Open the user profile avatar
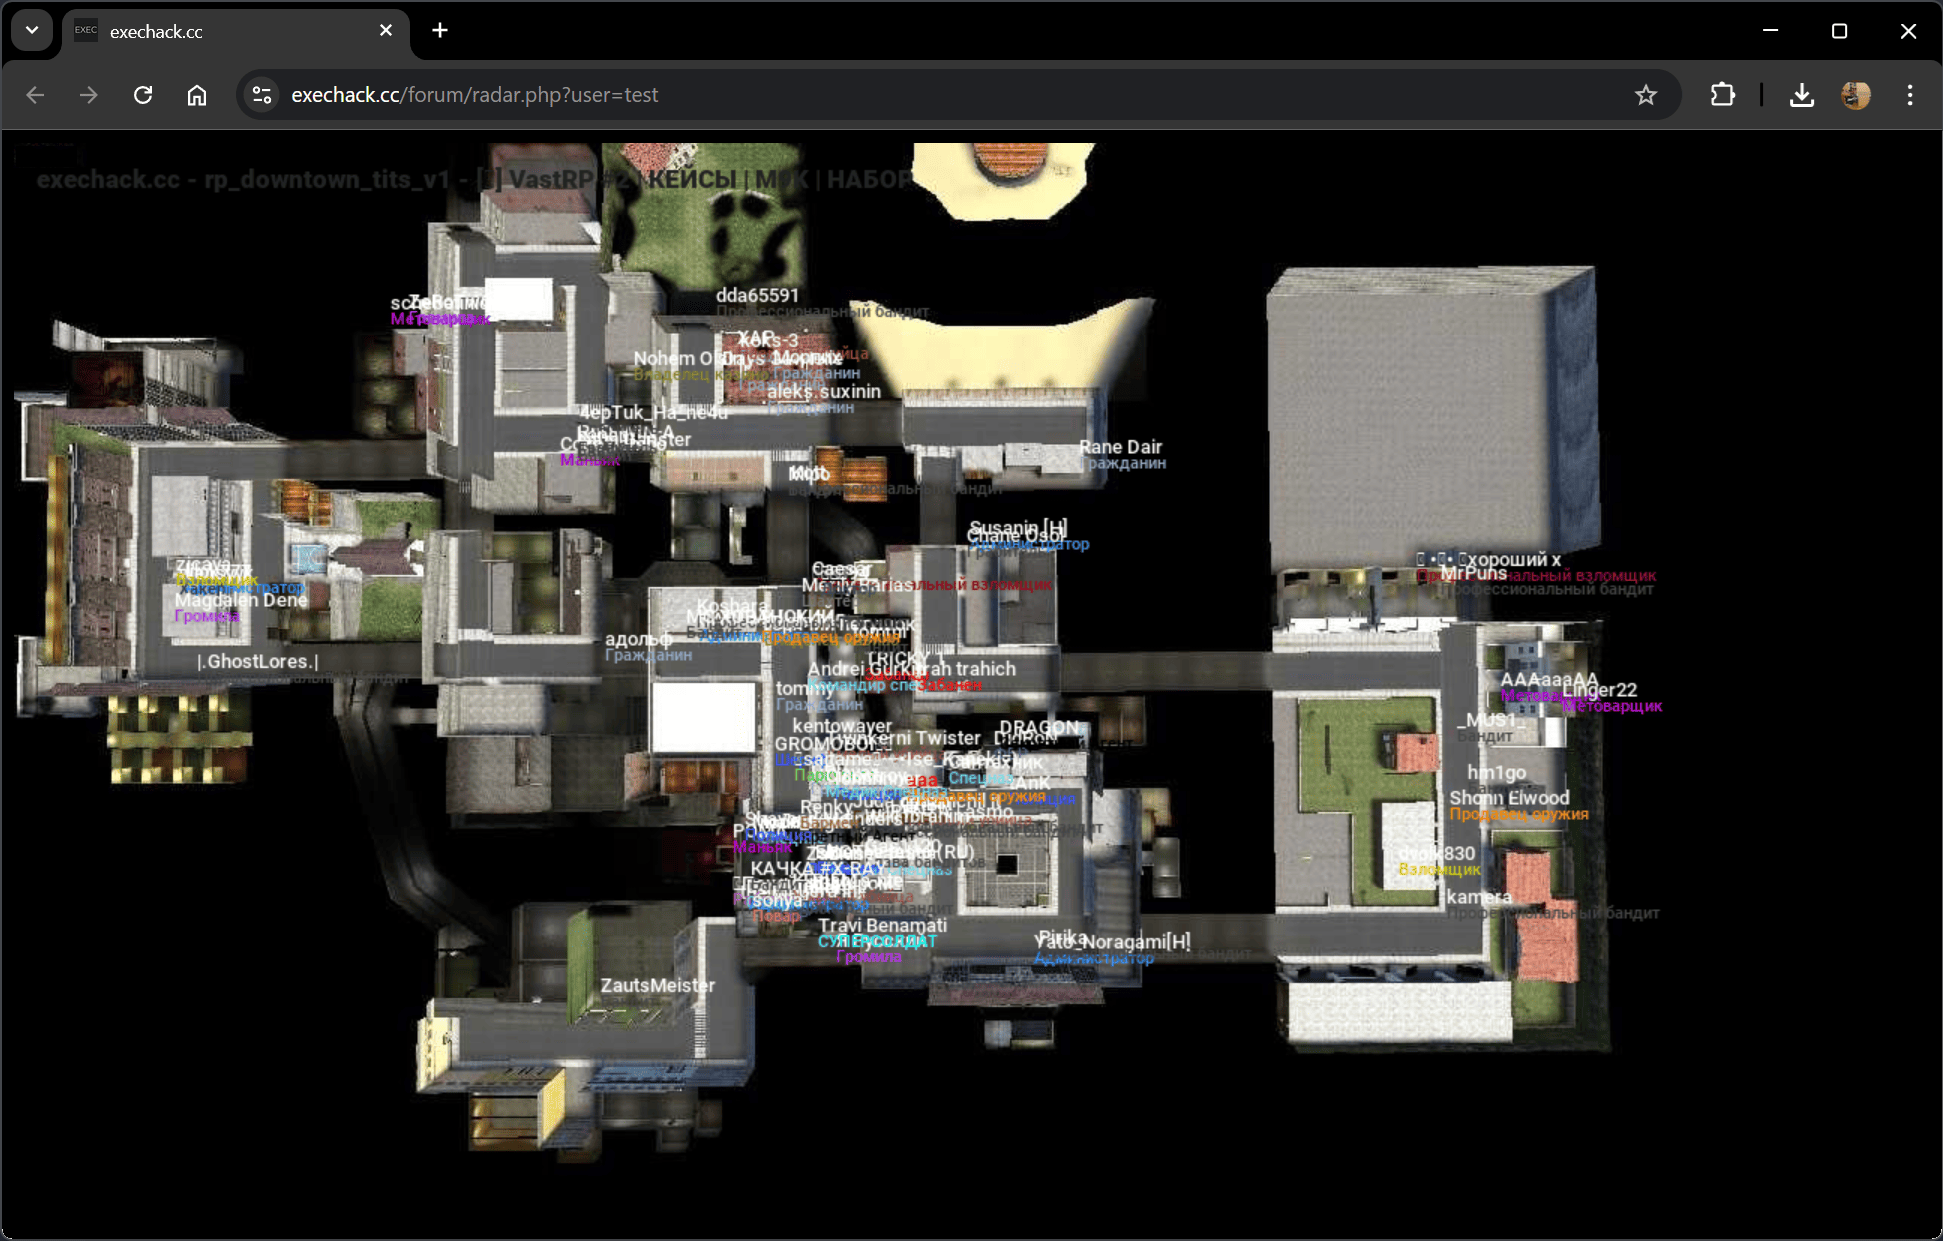The image size is (1943, 1241). 1855,95
